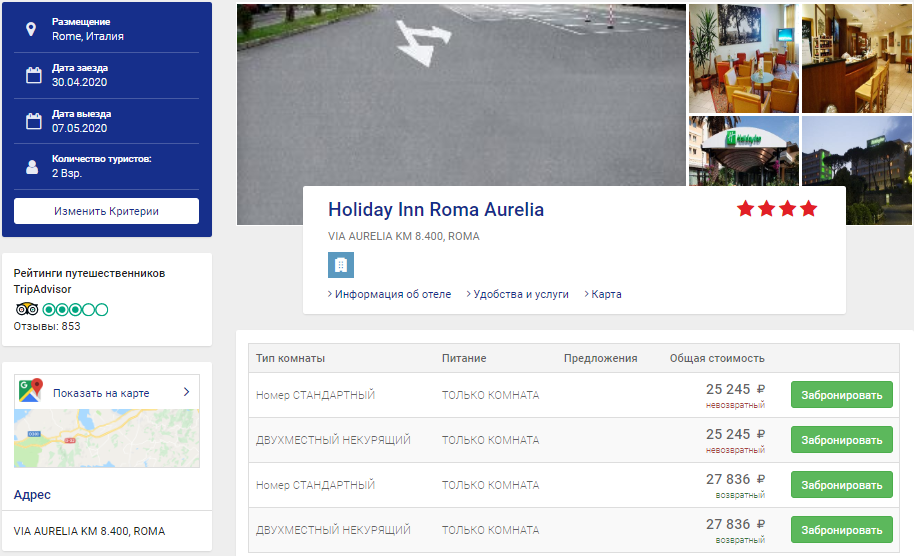Open Удобства и услуги section link
Screen dimensions: 914x556
pyautogui.click(x=518, y=294)
